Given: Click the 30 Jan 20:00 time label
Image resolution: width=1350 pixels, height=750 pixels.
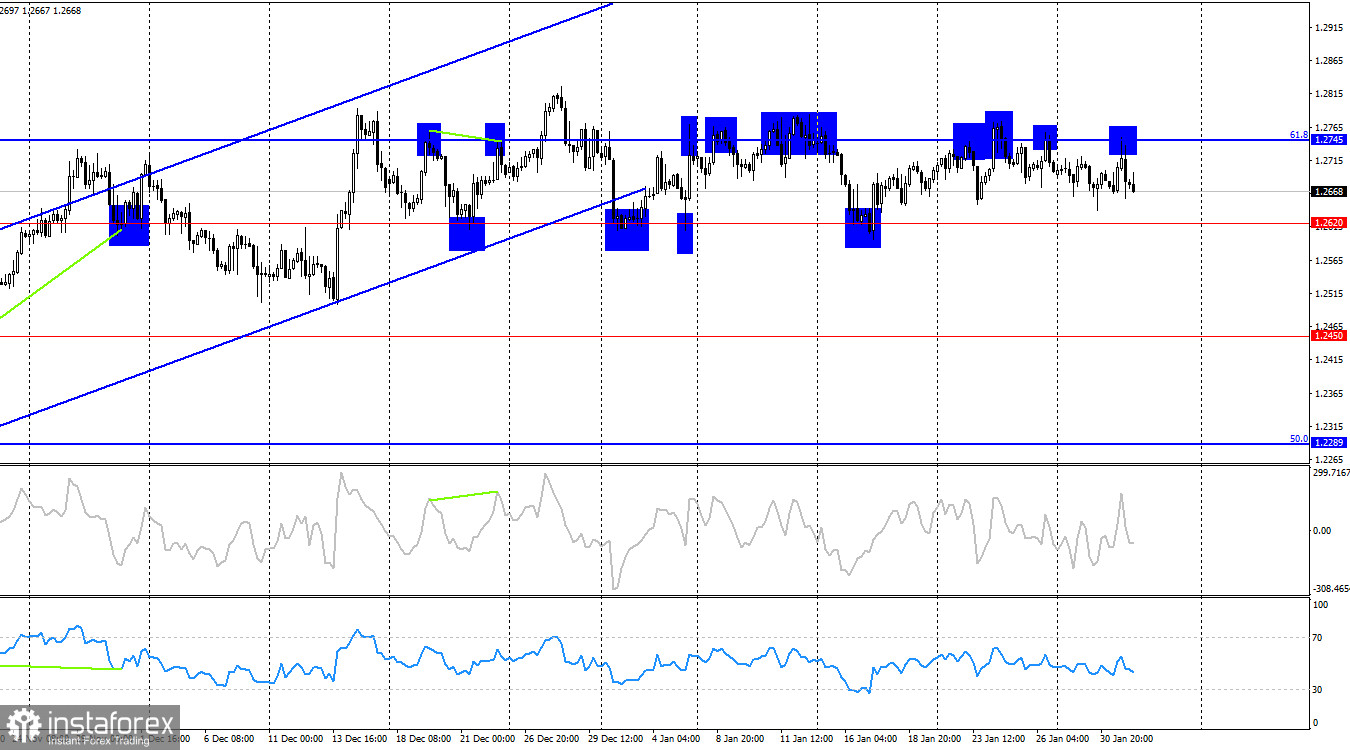Looking at the screenshot, I should click(1126, 739).
